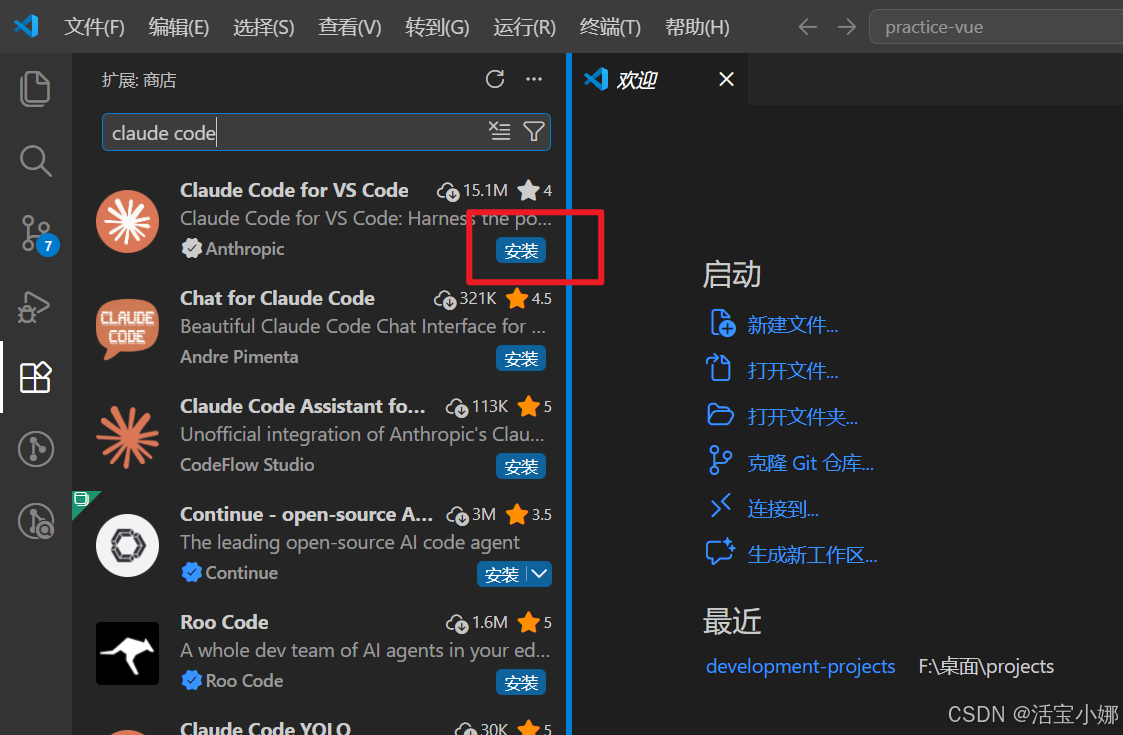Click 生成新工作区... link
Viewport: 1123px width, 735px height.
812,554
